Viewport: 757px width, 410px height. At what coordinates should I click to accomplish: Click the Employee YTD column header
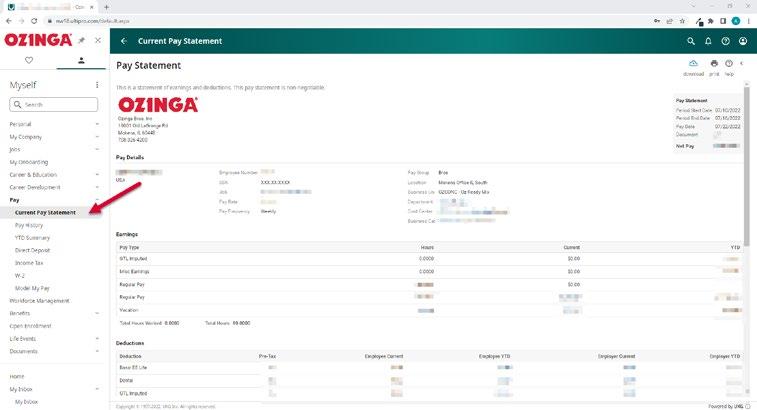(494, 356)
